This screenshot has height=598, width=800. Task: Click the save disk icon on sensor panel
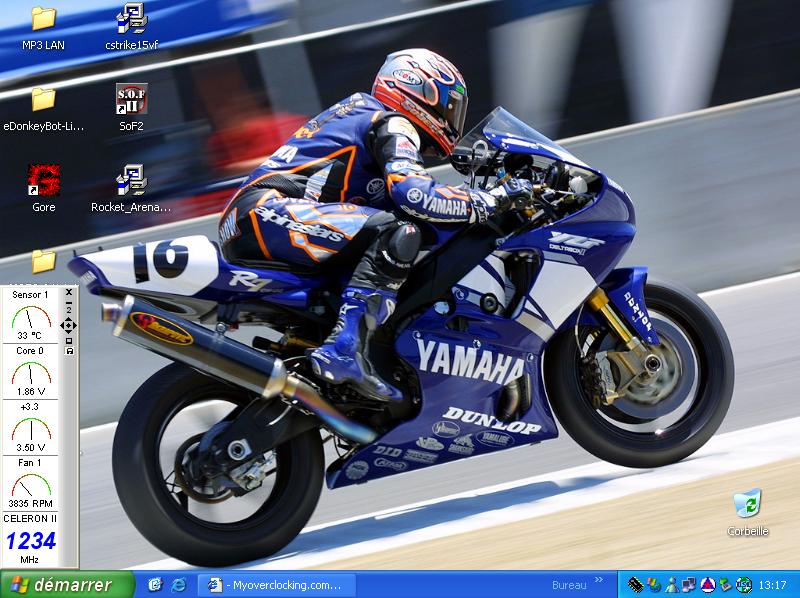coord(69,351)
